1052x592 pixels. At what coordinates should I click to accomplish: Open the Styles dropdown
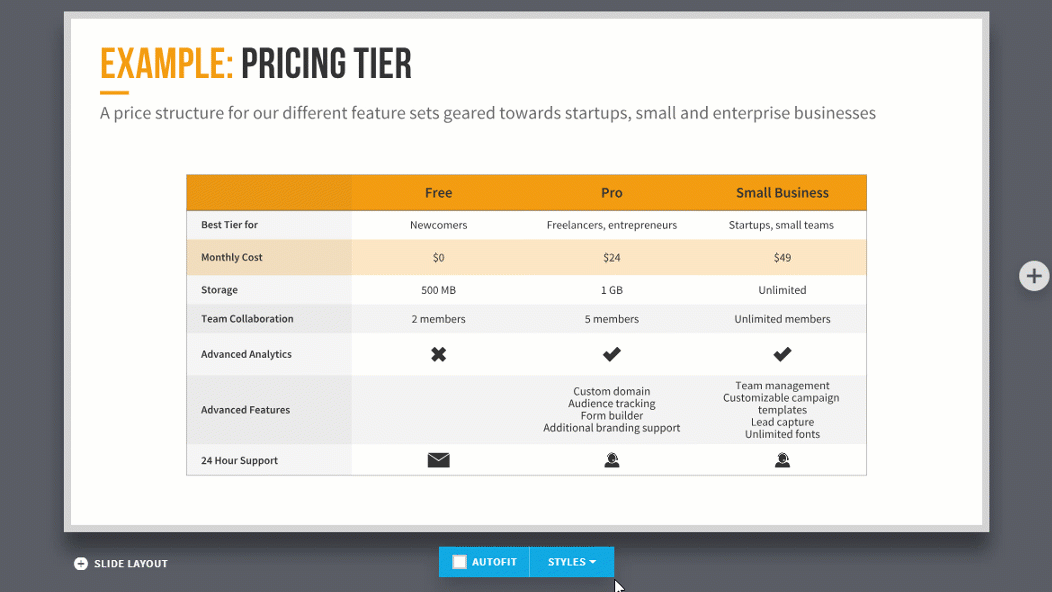coord(572,562)
